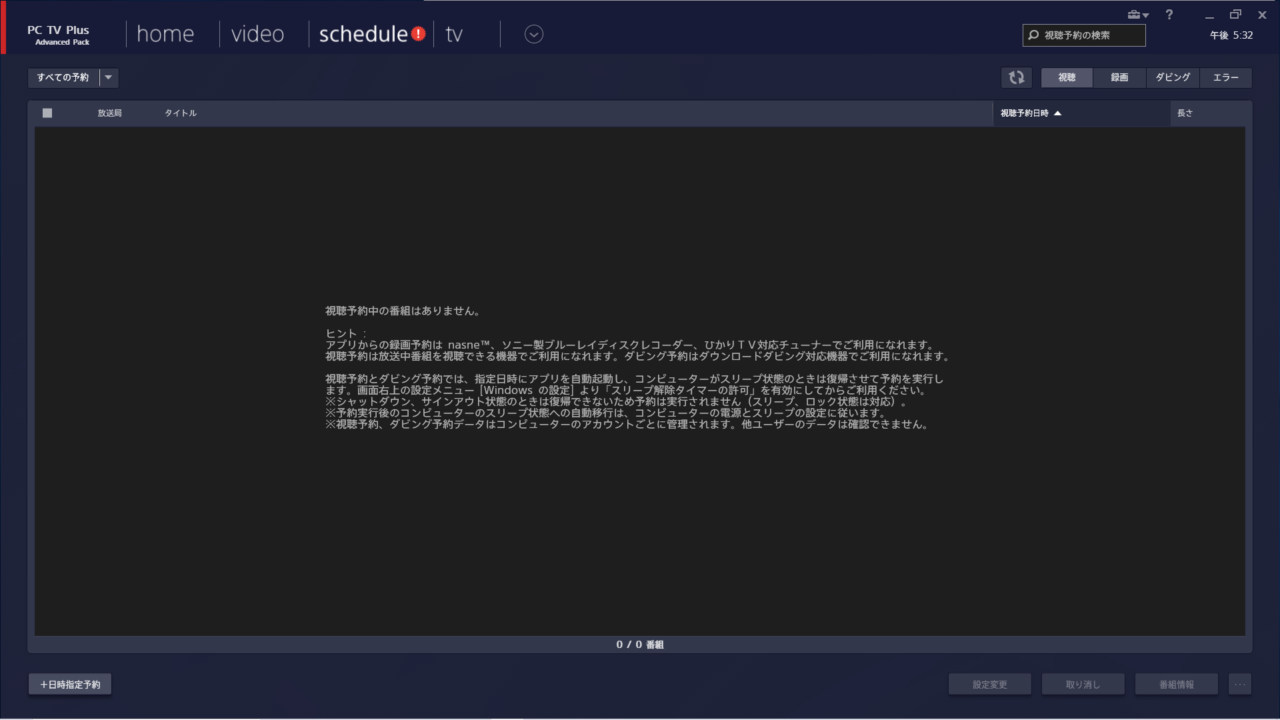
Task: Open the tv tab
Action: pos(454,34)
